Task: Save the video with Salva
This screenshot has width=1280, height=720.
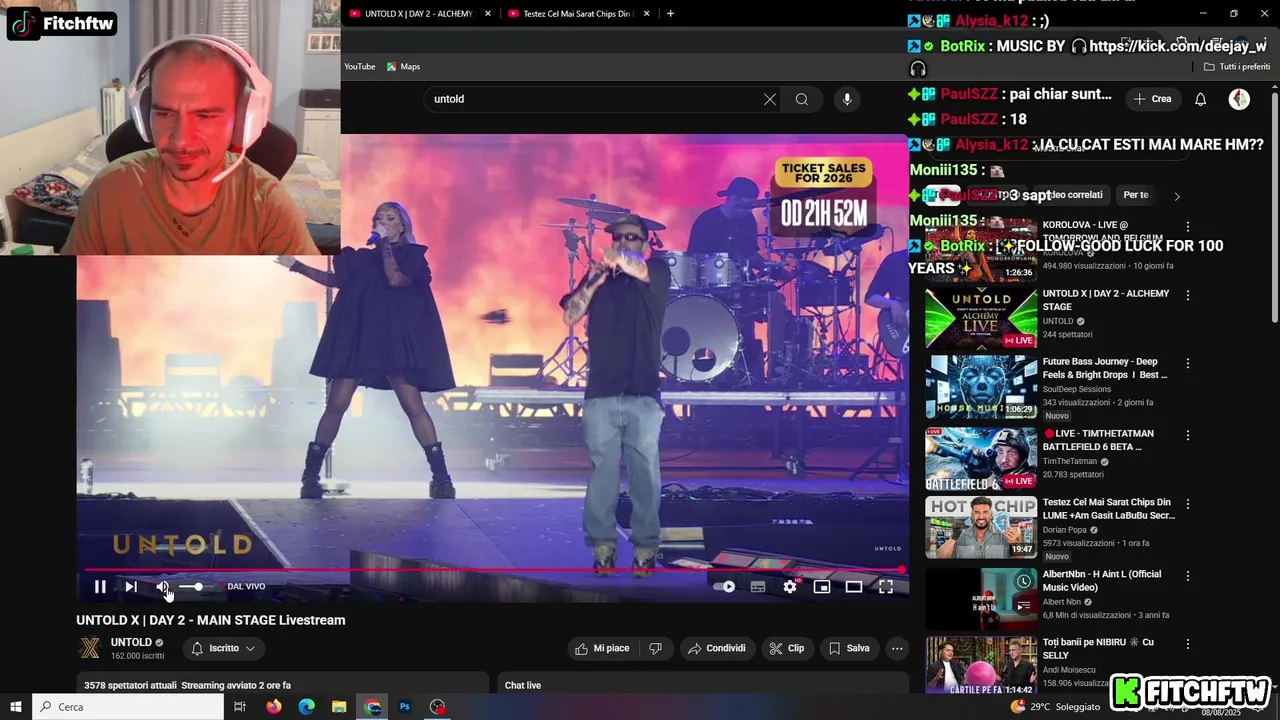Action: [849, 648]
